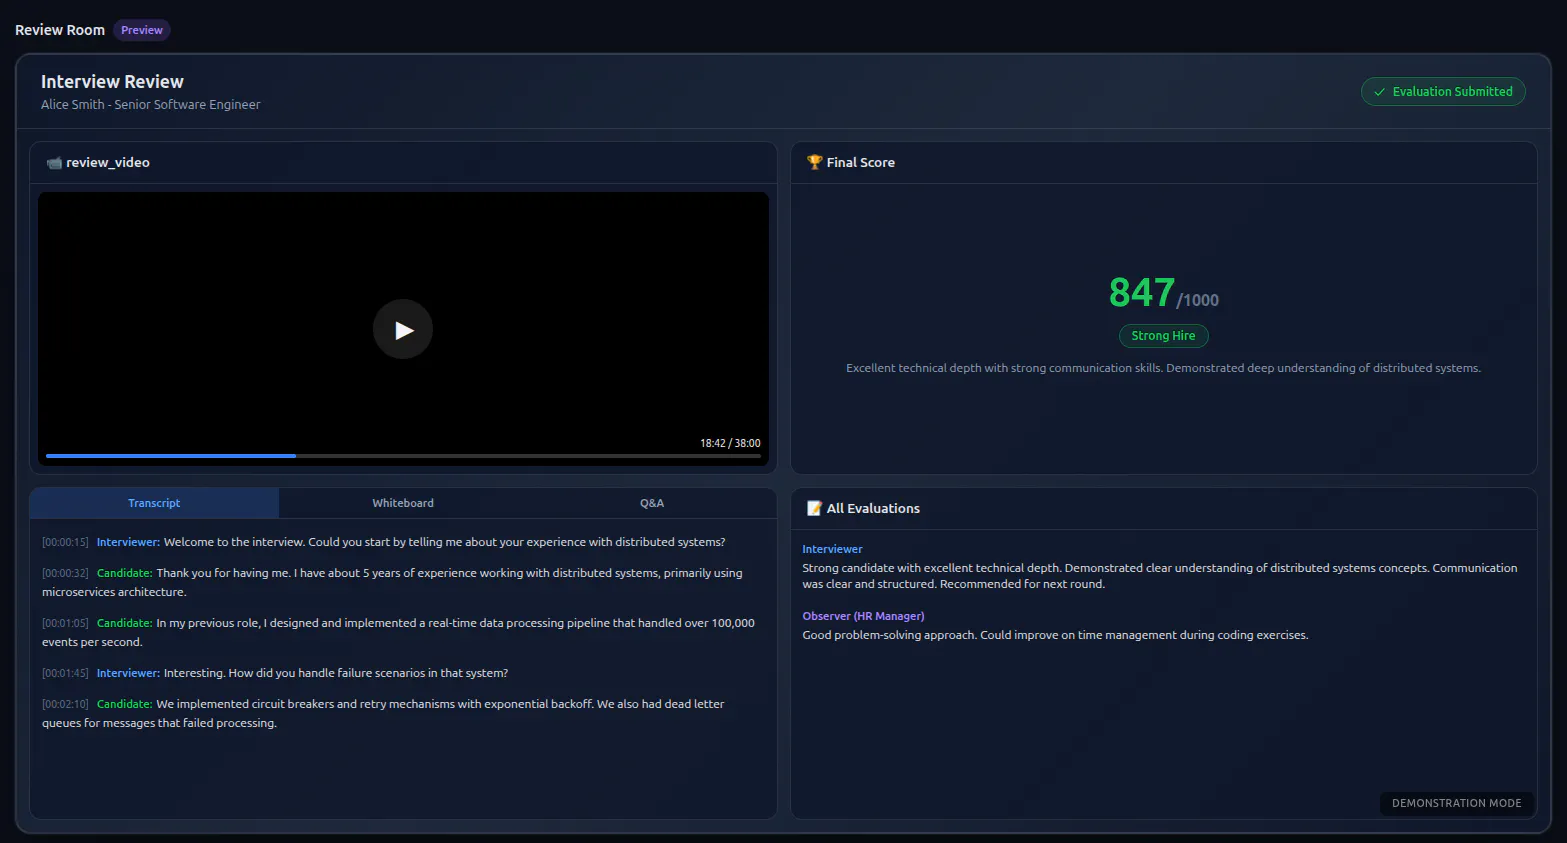Image resolution: width=1567 pixels, height=843 pixels.
Task: Click the All Evaluations panel title
Action: [x=873, y=508]
